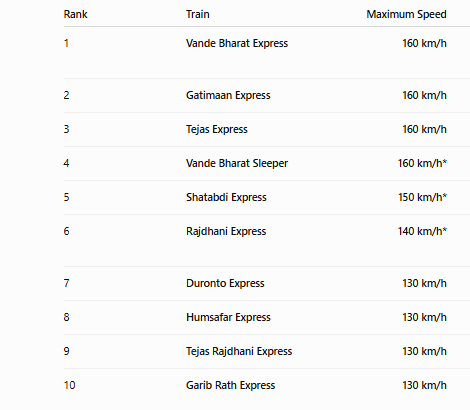Screen dimensions: 470x410
Task: Select Gatimaan Express train name
Action: tap(228, 95)
